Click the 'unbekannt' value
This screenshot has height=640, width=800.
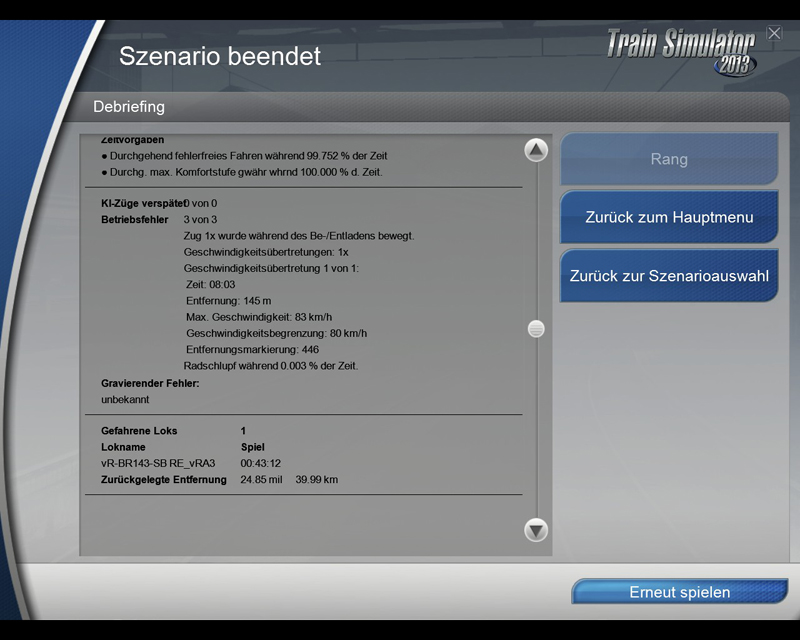(x=125, y=400)
